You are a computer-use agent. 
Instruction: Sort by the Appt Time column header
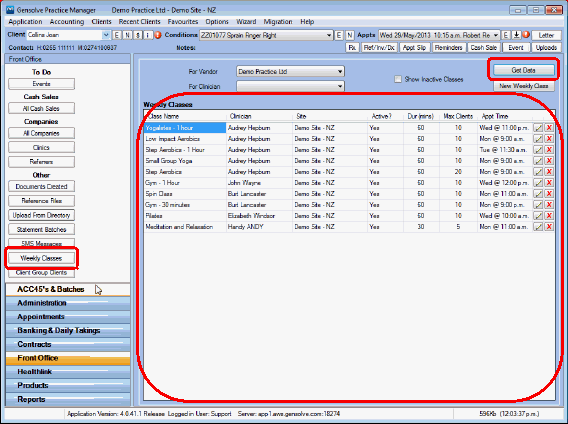tap(505, 116)
